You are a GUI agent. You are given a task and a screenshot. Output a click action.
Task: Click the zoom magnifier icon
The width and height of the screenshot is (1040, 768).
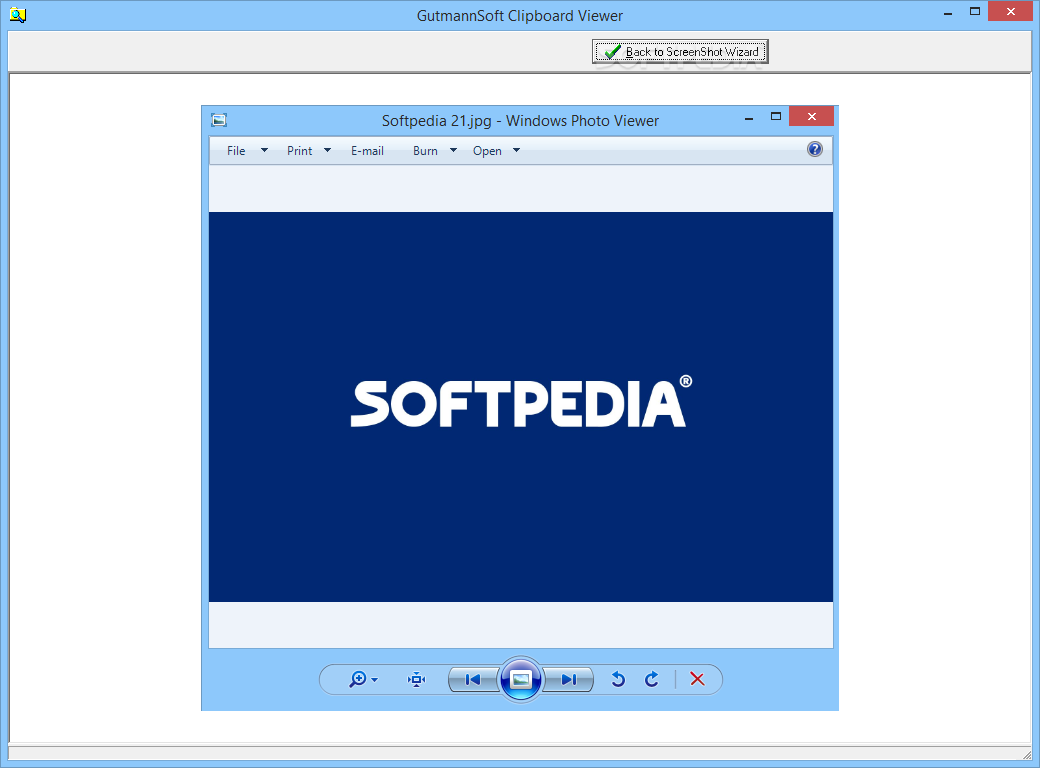[358, 679]
